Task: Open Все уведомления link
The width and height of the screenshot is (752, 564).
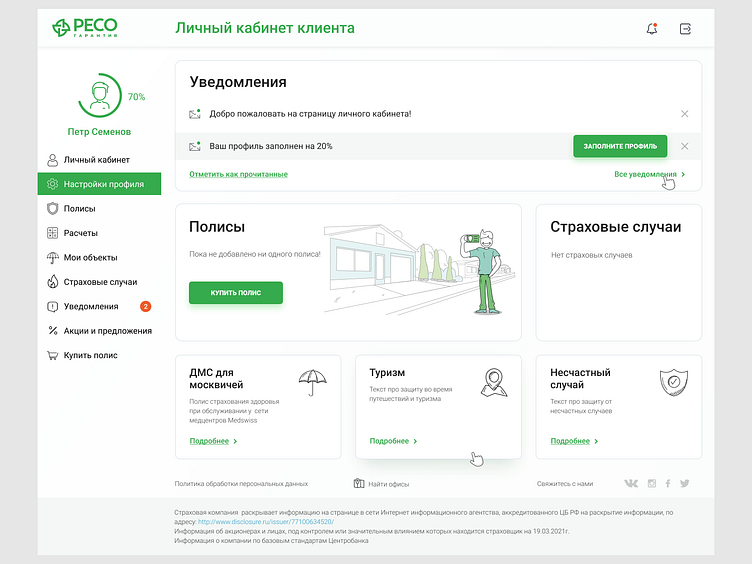Action: 646,174
